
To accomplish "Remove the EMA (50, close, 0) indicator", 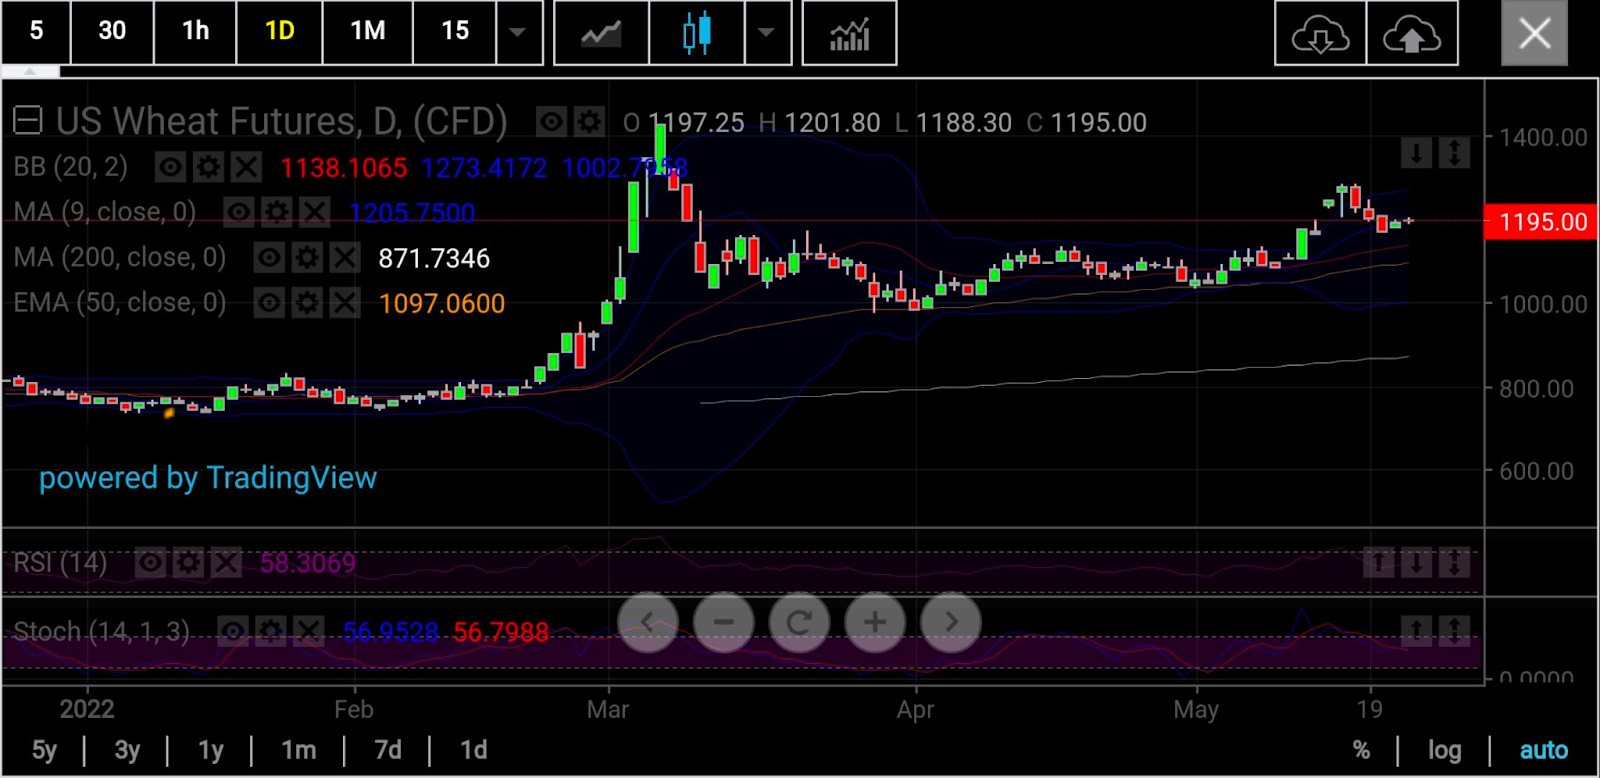I will tap(345, 303).
